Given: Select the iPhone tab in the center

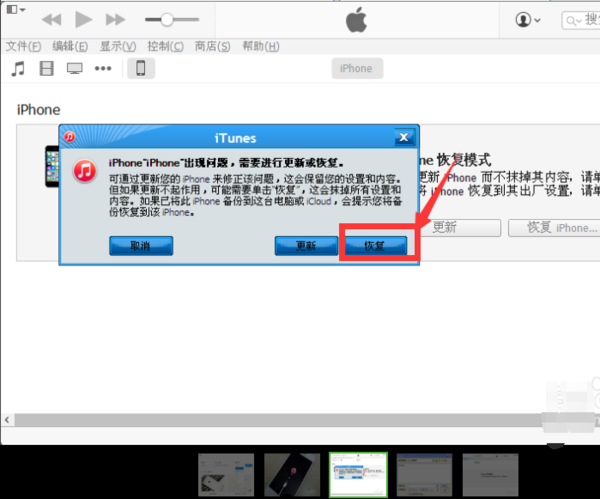Looking at the screenshot, I should (x=357, y=68).
